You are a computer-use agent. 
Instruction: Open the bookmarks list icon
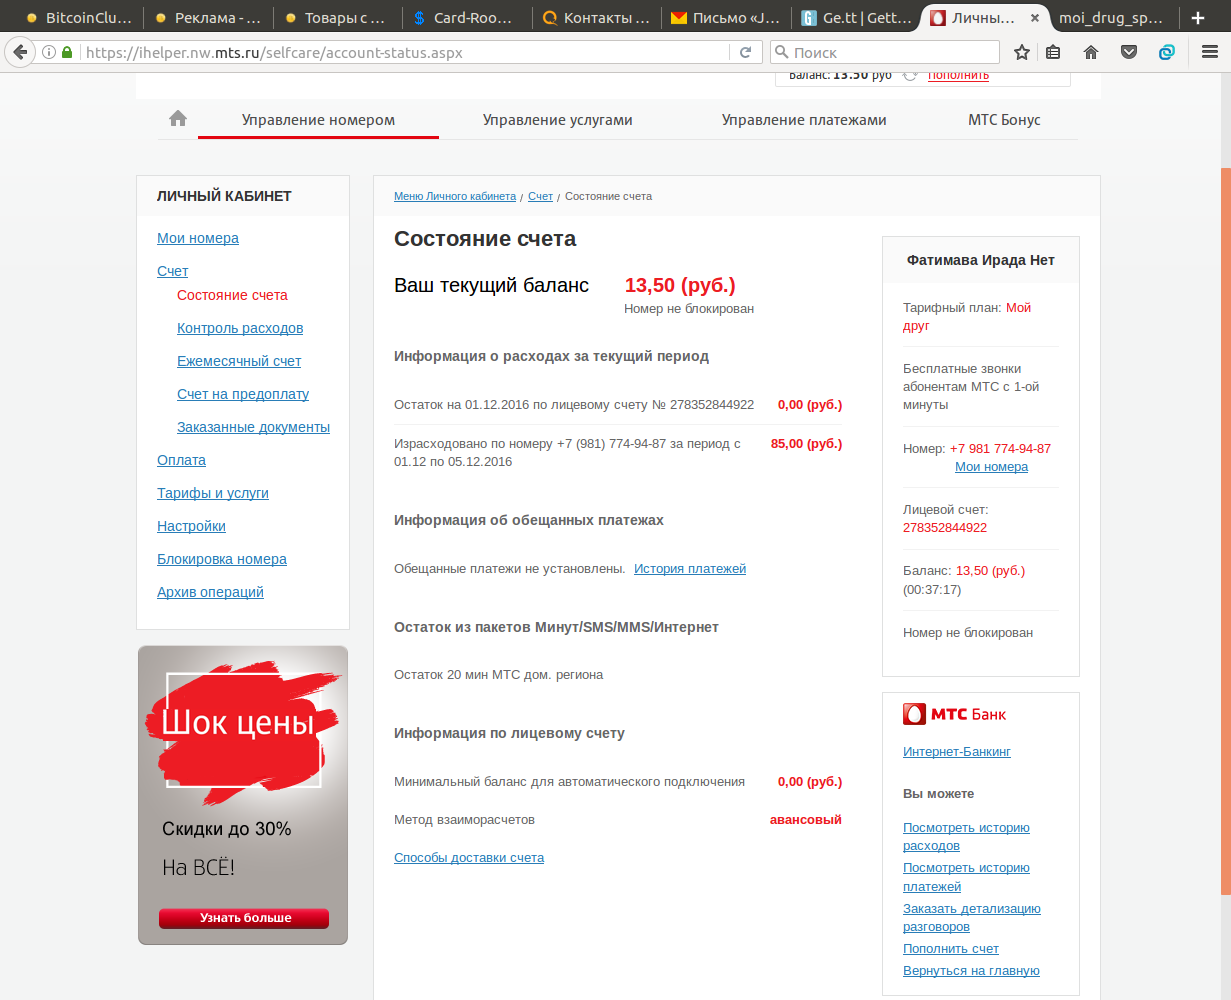point(1053,52)
